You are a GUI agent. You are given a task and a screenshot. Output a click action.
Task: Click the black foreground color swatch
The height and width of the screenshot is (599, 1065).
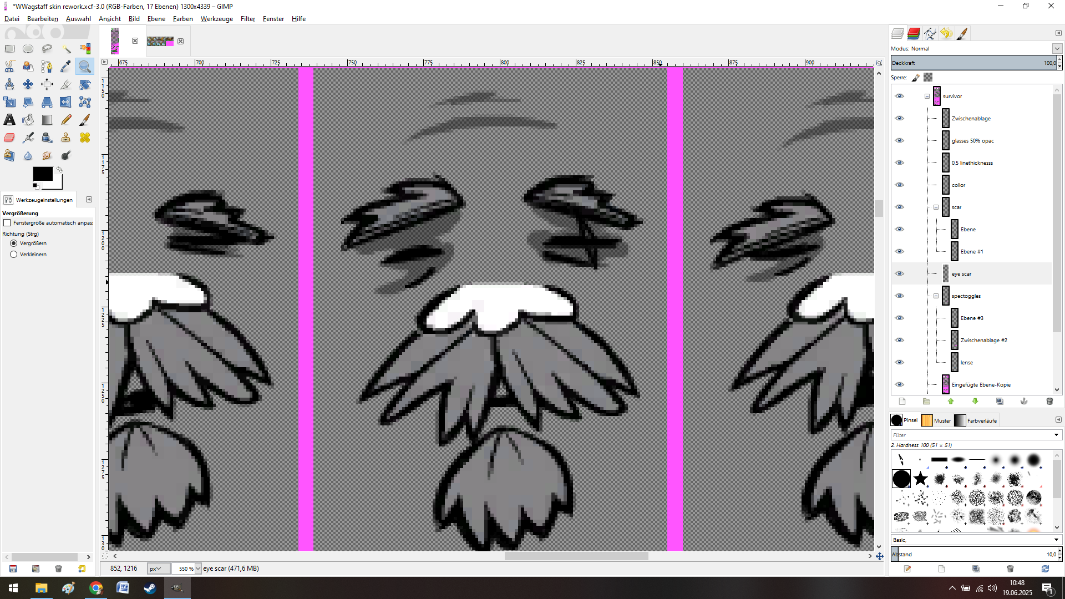point(42,174)
